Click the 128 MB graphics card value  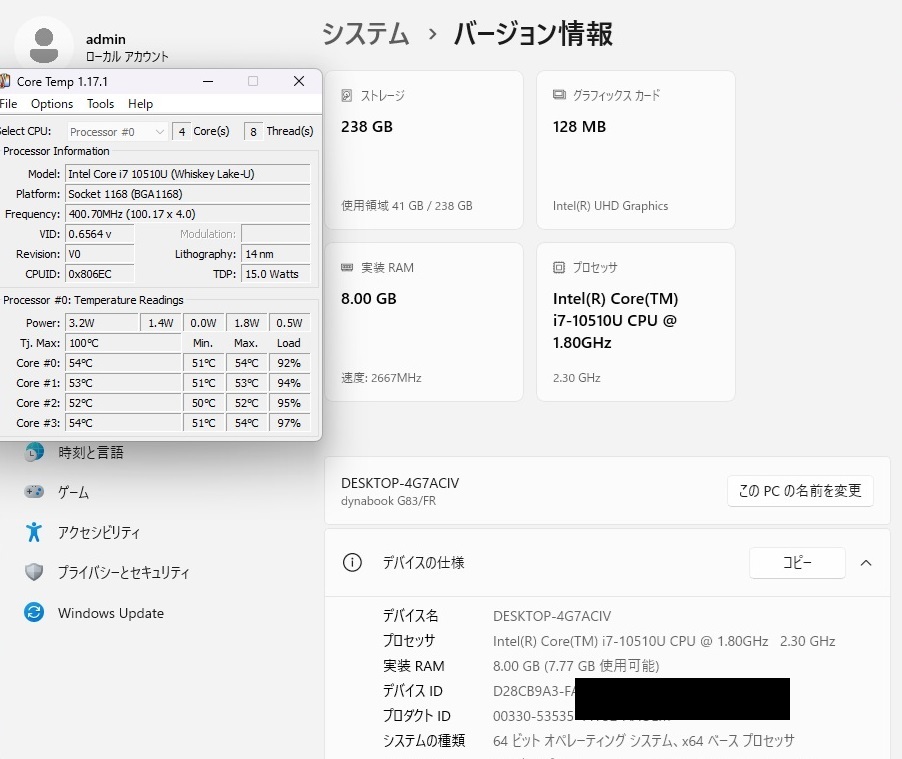click(x=579, y=127)
